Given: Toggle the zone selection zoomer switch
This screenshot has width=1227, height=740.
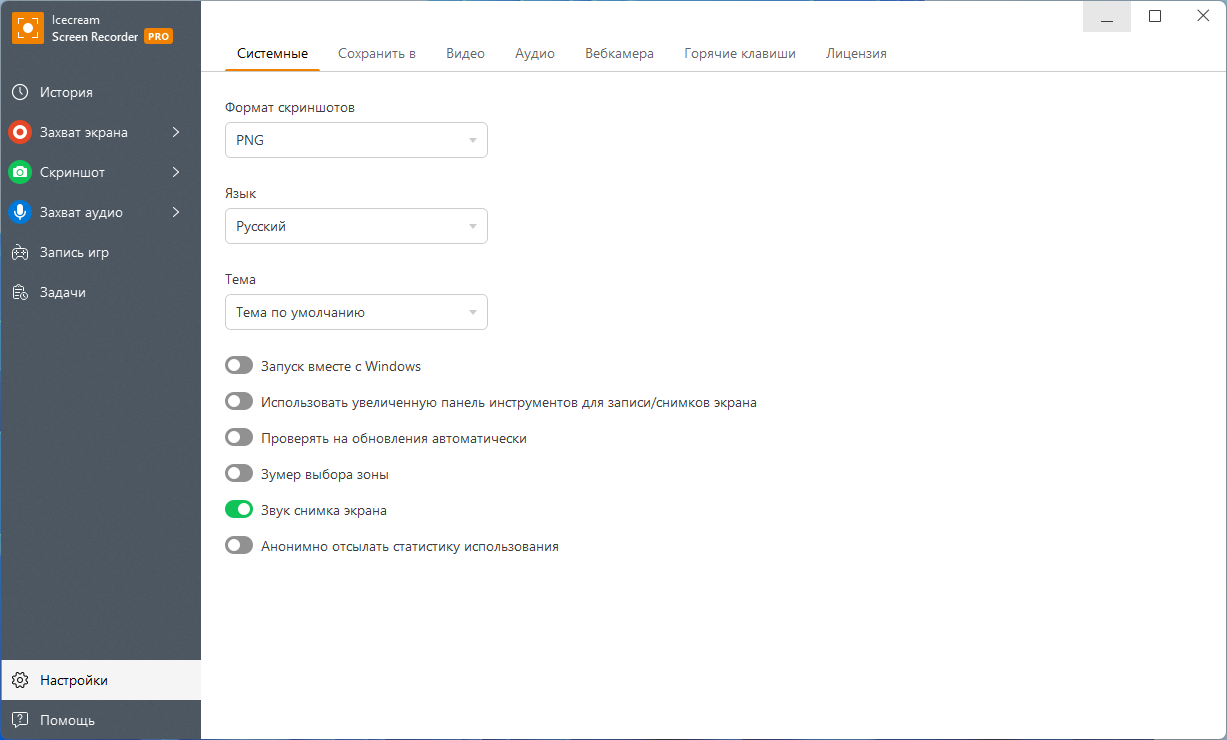Looking at the screenshot, I should 239,474.
